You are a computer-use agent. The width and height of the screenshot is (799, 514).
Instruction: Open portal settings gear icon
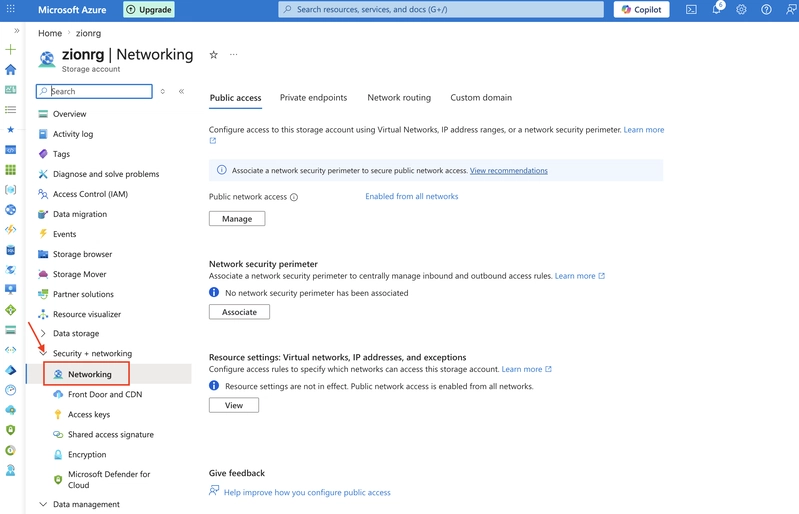(x=741, y=10)
